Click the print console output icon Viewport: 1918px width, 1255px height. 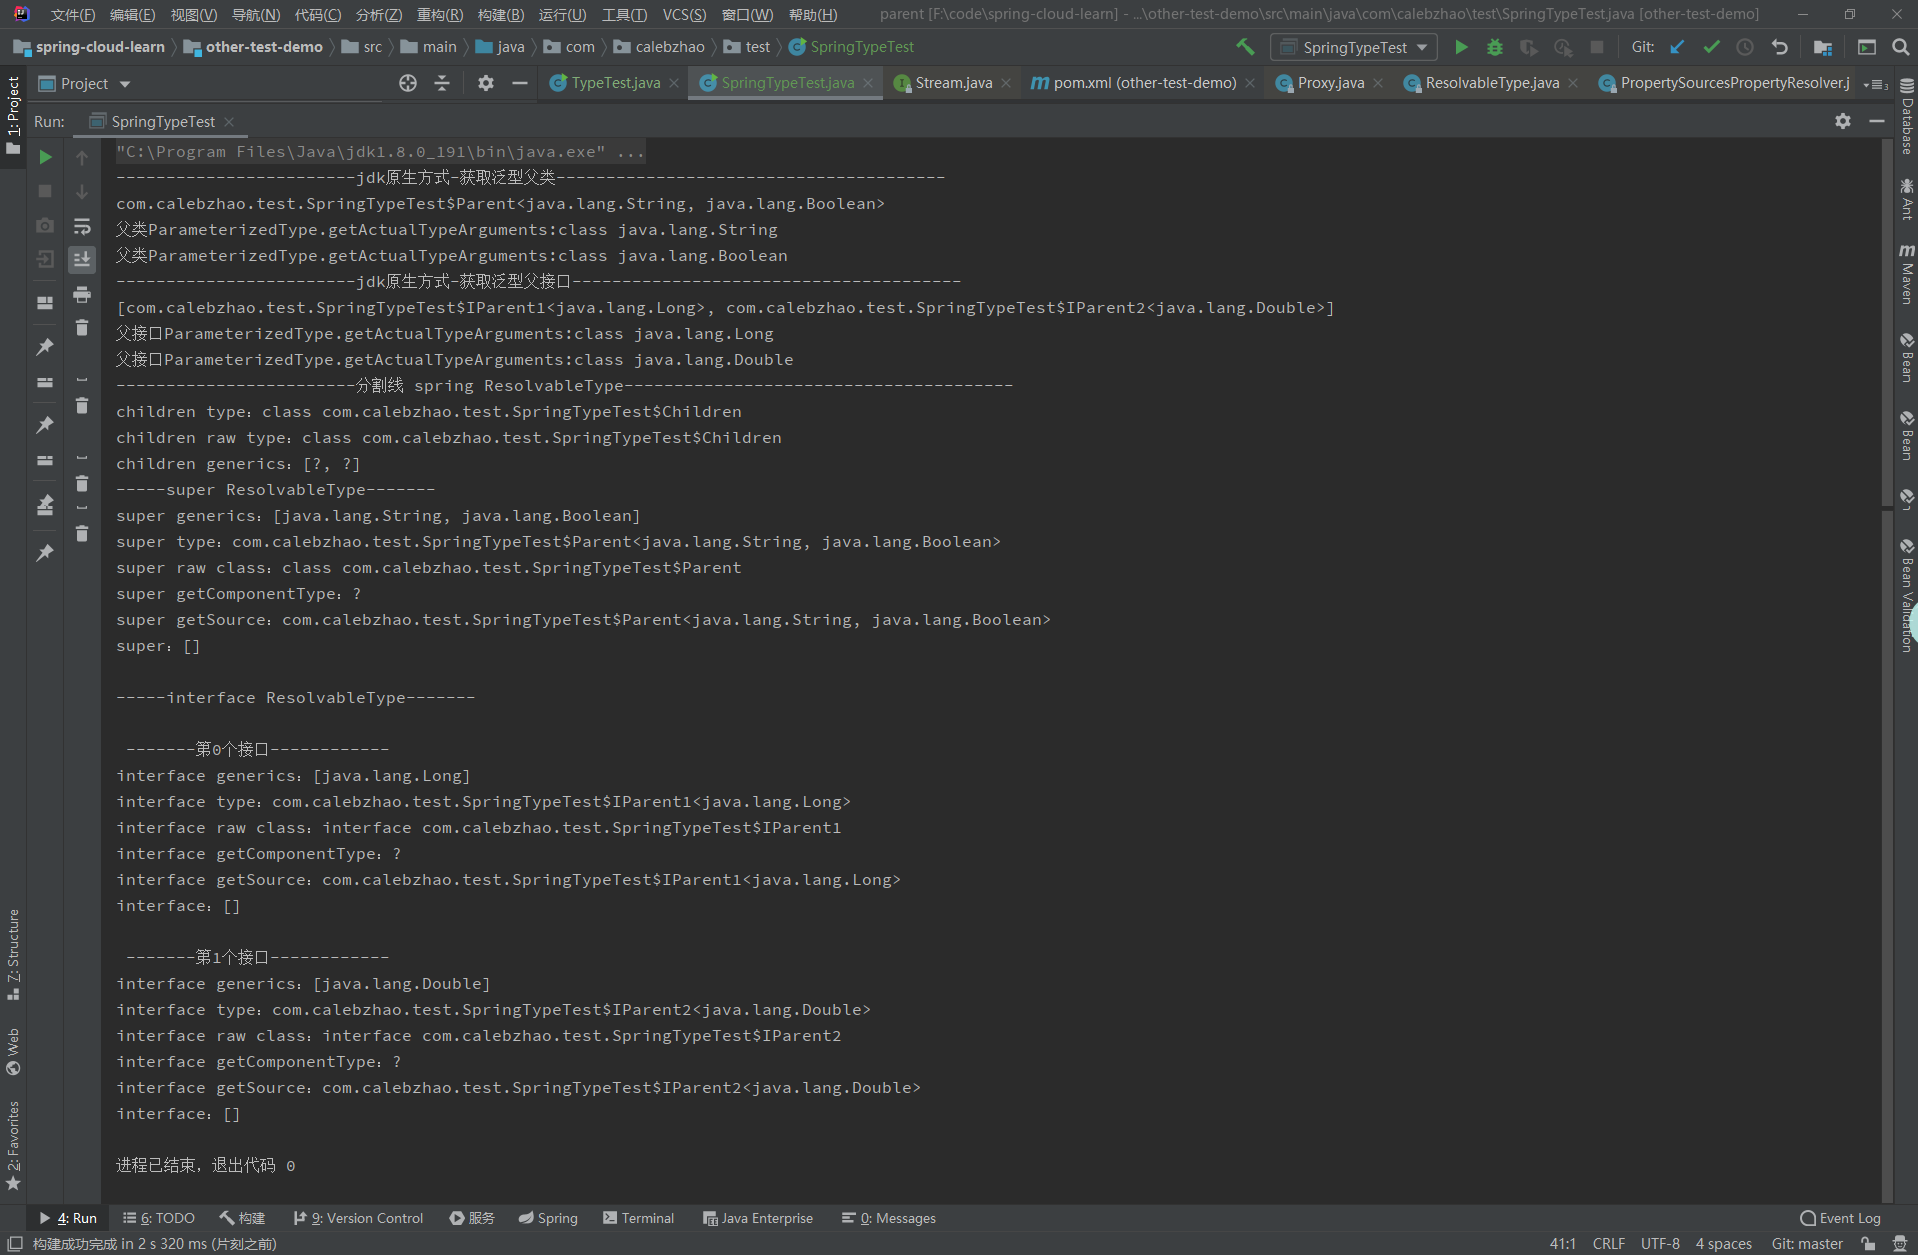(x=82, y=294)
